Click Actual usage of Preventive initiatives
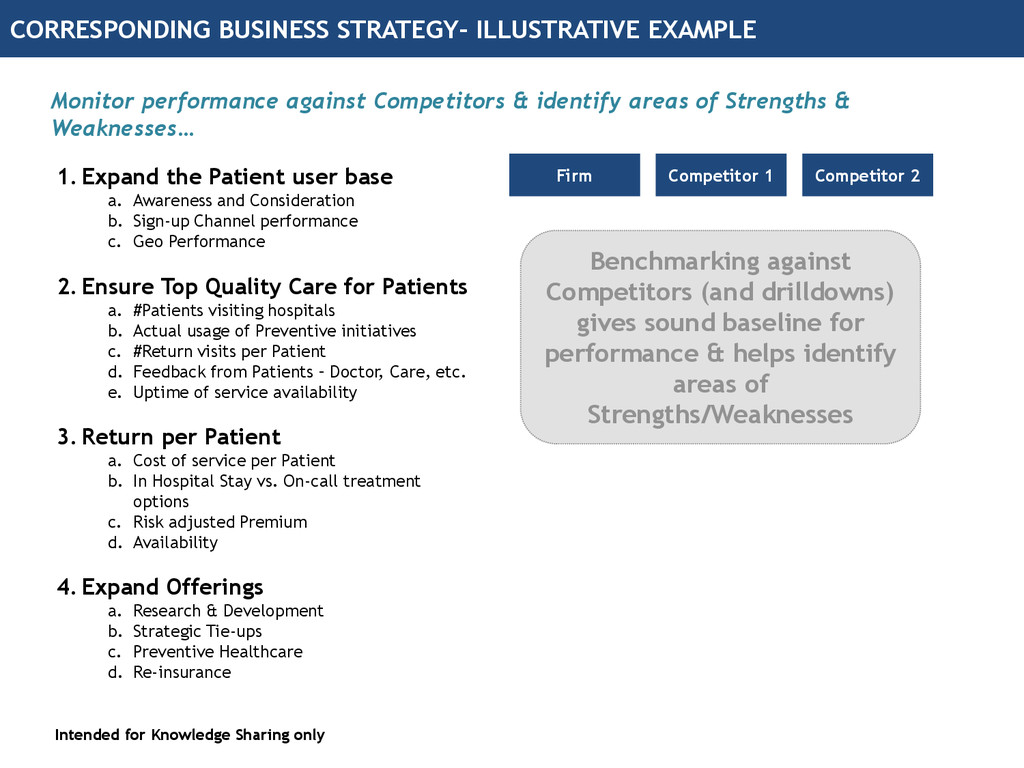This screenshot has height=768, width=1024. (274, 331)
